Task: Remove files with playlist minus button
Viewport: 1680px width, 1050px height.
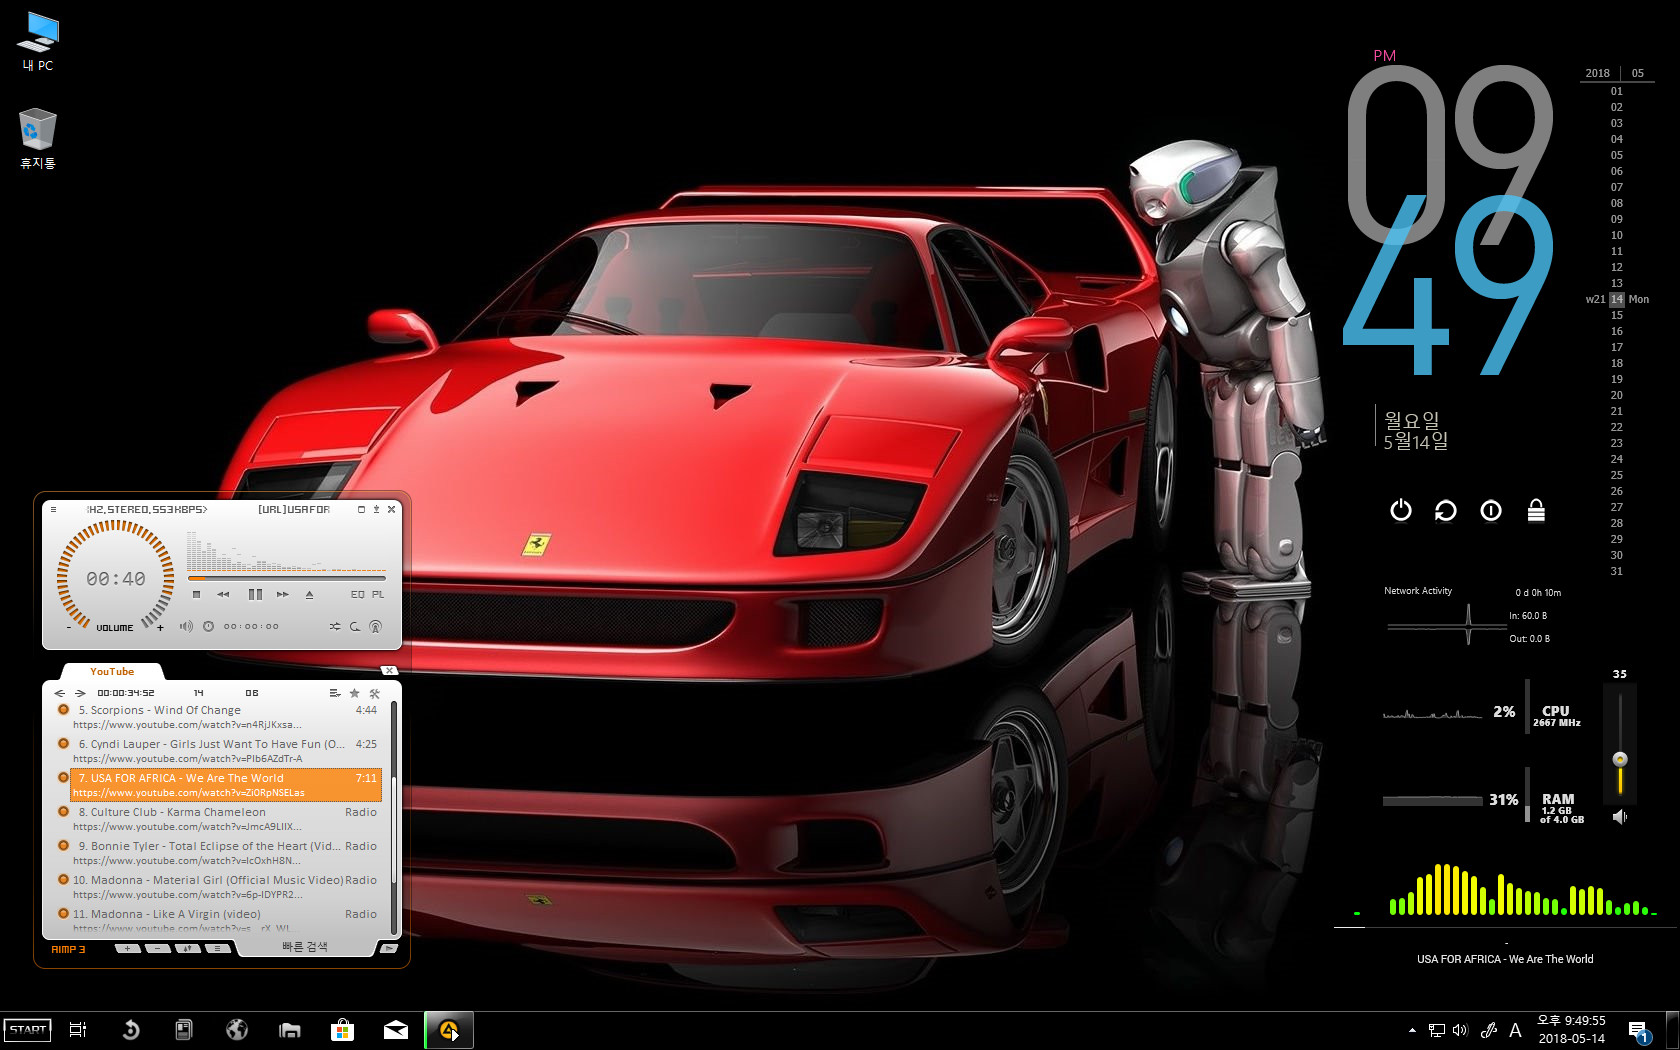Action: pyautogui.click(x=158, y=948)
